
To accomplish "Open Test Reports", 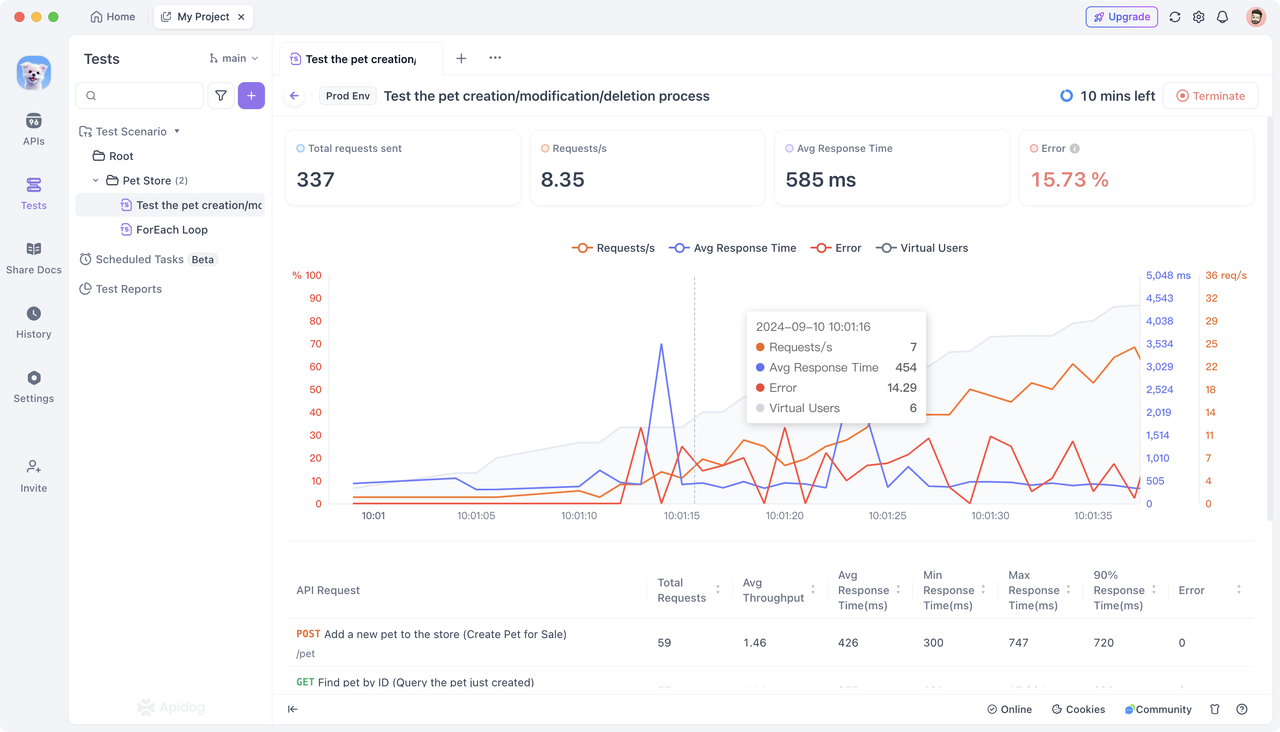I will [120, 289].
